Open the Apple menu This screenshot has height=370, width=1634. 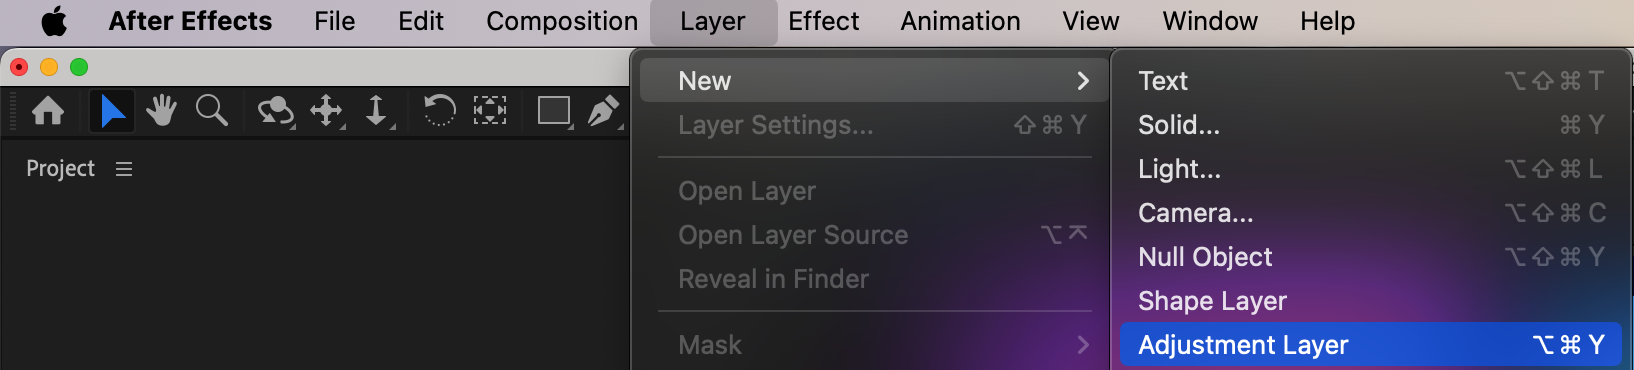pos(54,21)
